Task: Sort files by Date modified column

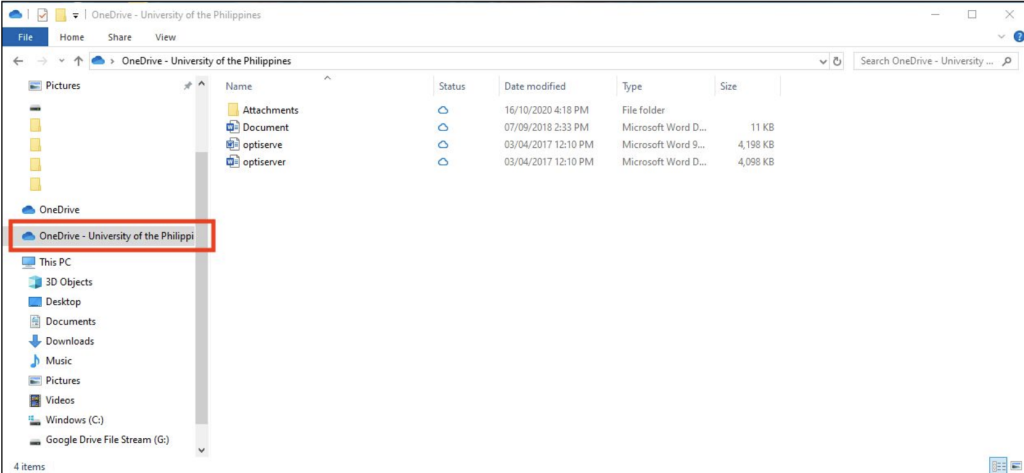Action: (535, 86)
